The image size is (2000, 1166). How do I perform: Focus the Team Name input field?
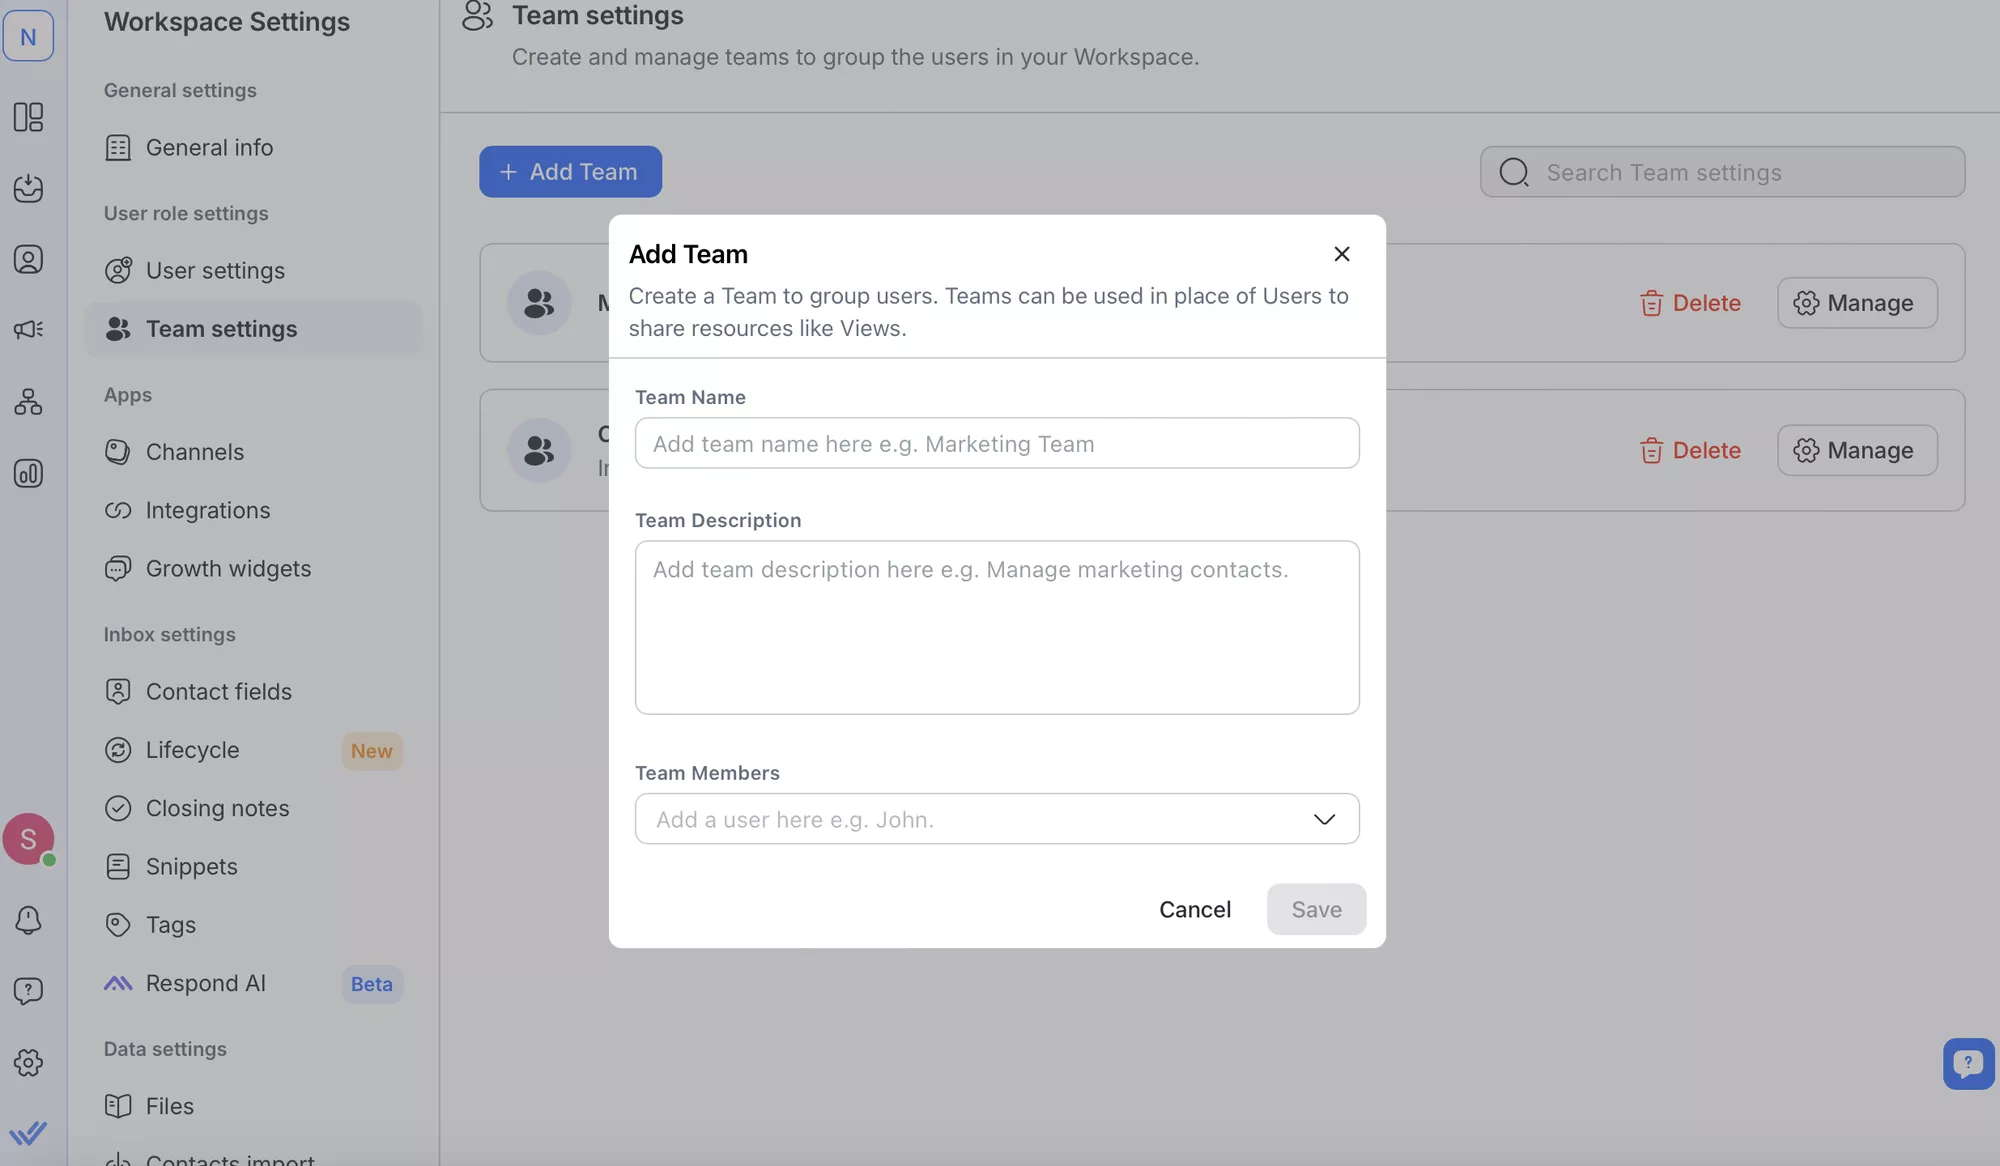(x=996, y=443)
